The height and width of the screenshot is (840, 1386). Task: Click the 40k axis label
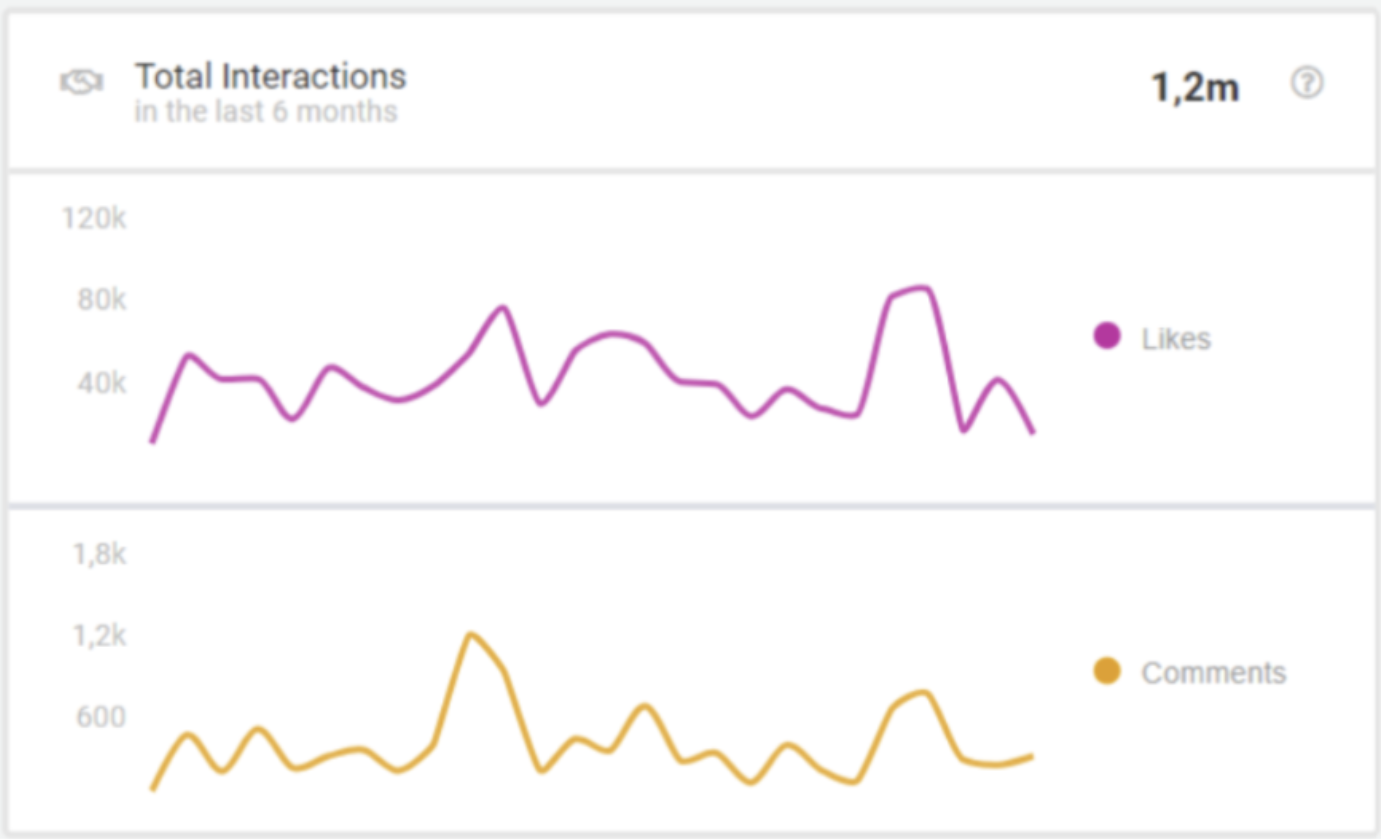(x=102, y=382)
